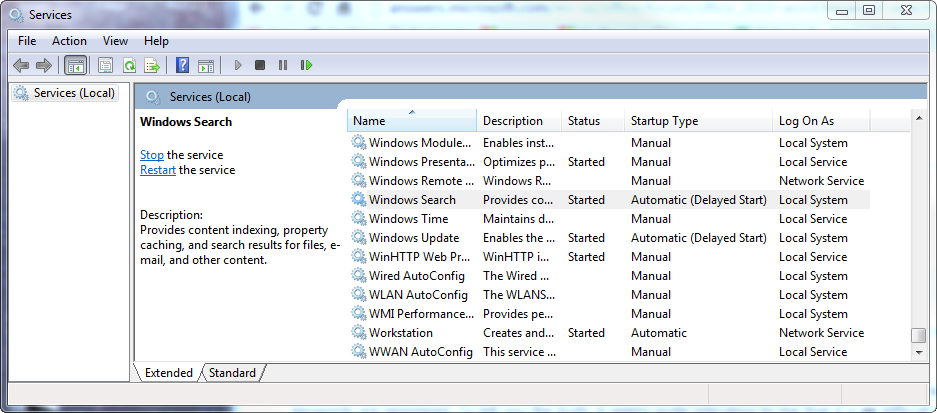Click the Stop Service square icon
This screenshot has height=413, width=937.
[259, 65]
